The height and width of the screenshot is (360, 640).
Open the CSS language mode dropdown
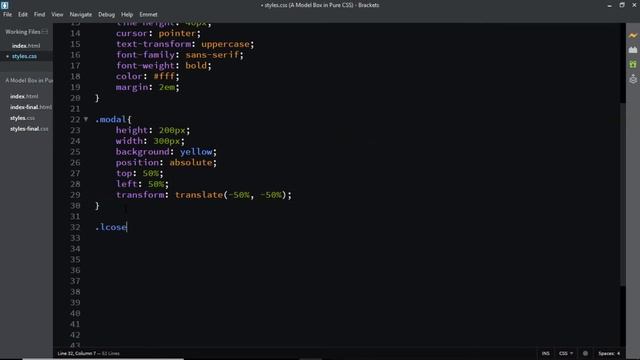click(566, 353)
